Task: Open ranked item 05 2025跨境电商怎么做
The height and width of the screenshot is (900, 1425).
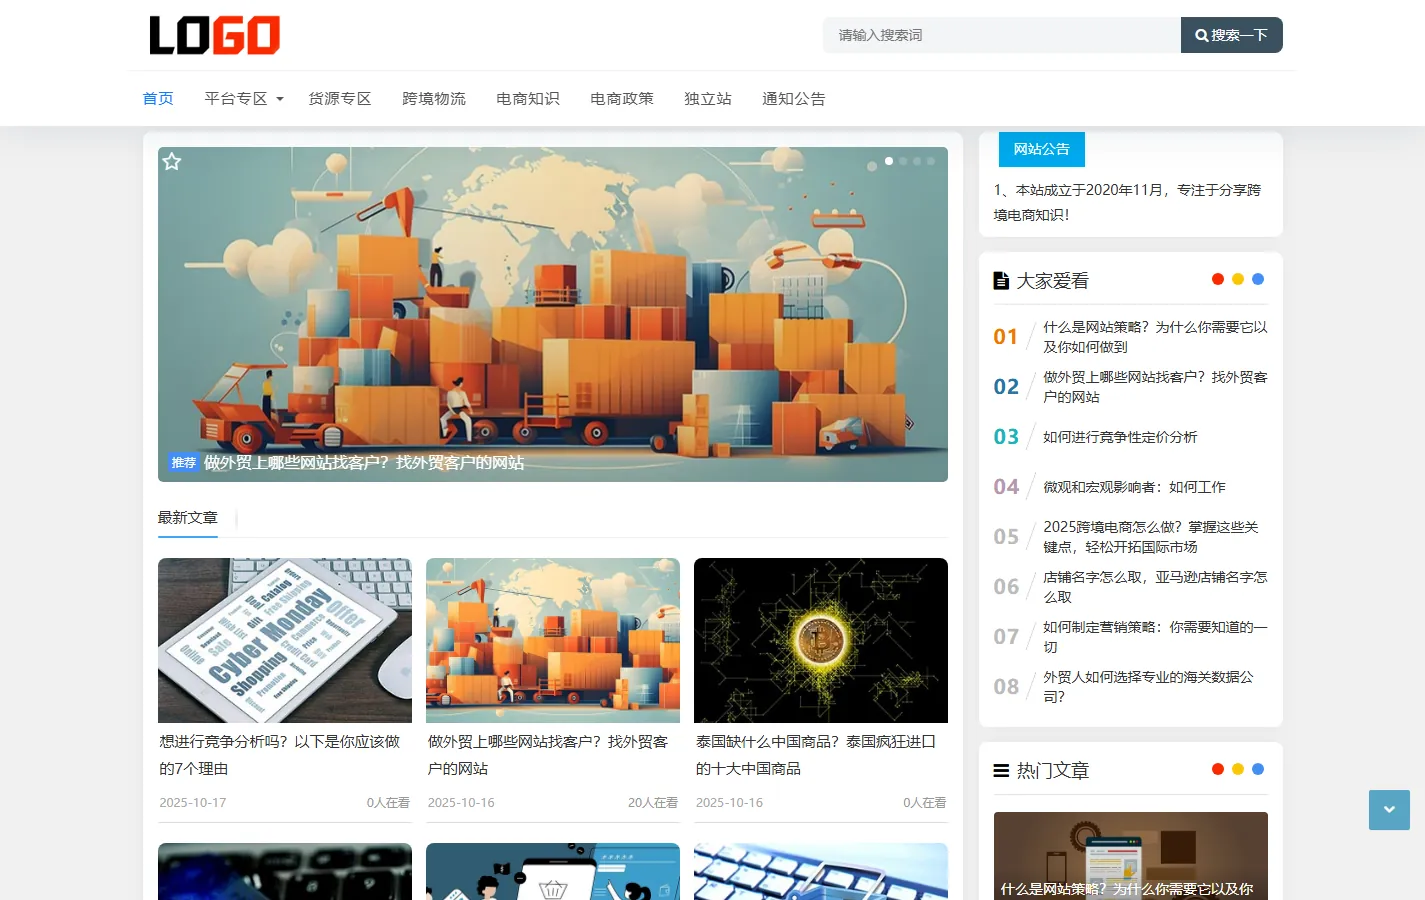Action: click(x=1151, y=537)
